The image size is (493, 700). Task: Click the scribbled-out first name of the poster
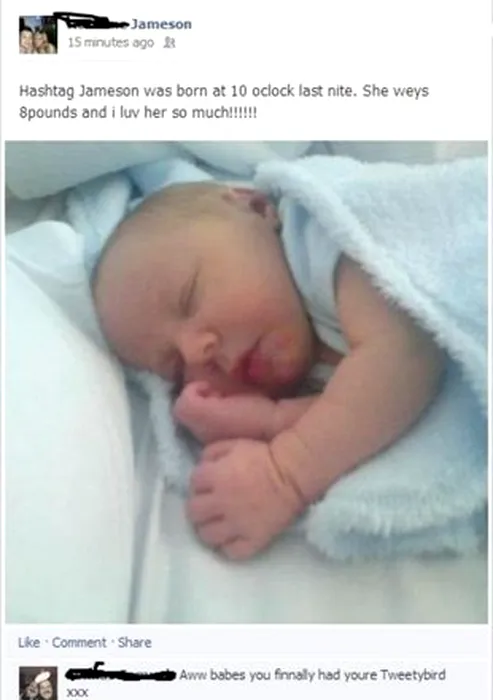tap(94, 21)
